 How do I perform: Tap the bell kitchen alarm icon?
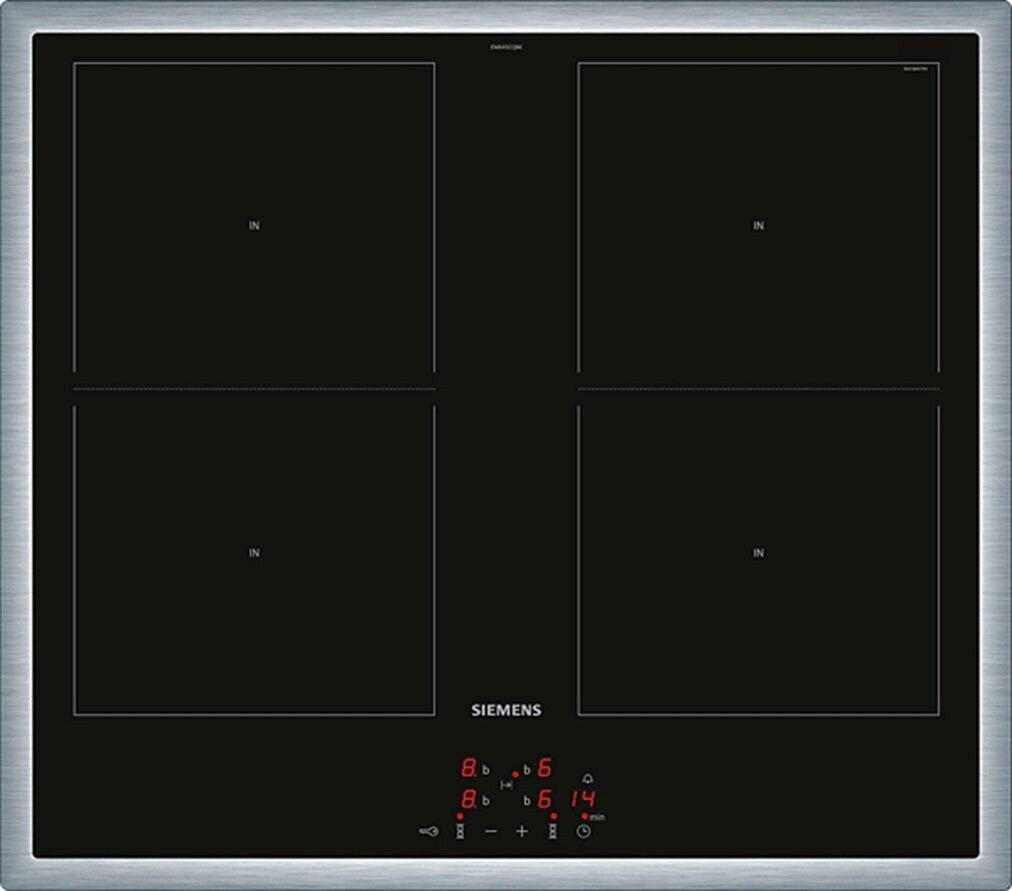tap(587, 779)
